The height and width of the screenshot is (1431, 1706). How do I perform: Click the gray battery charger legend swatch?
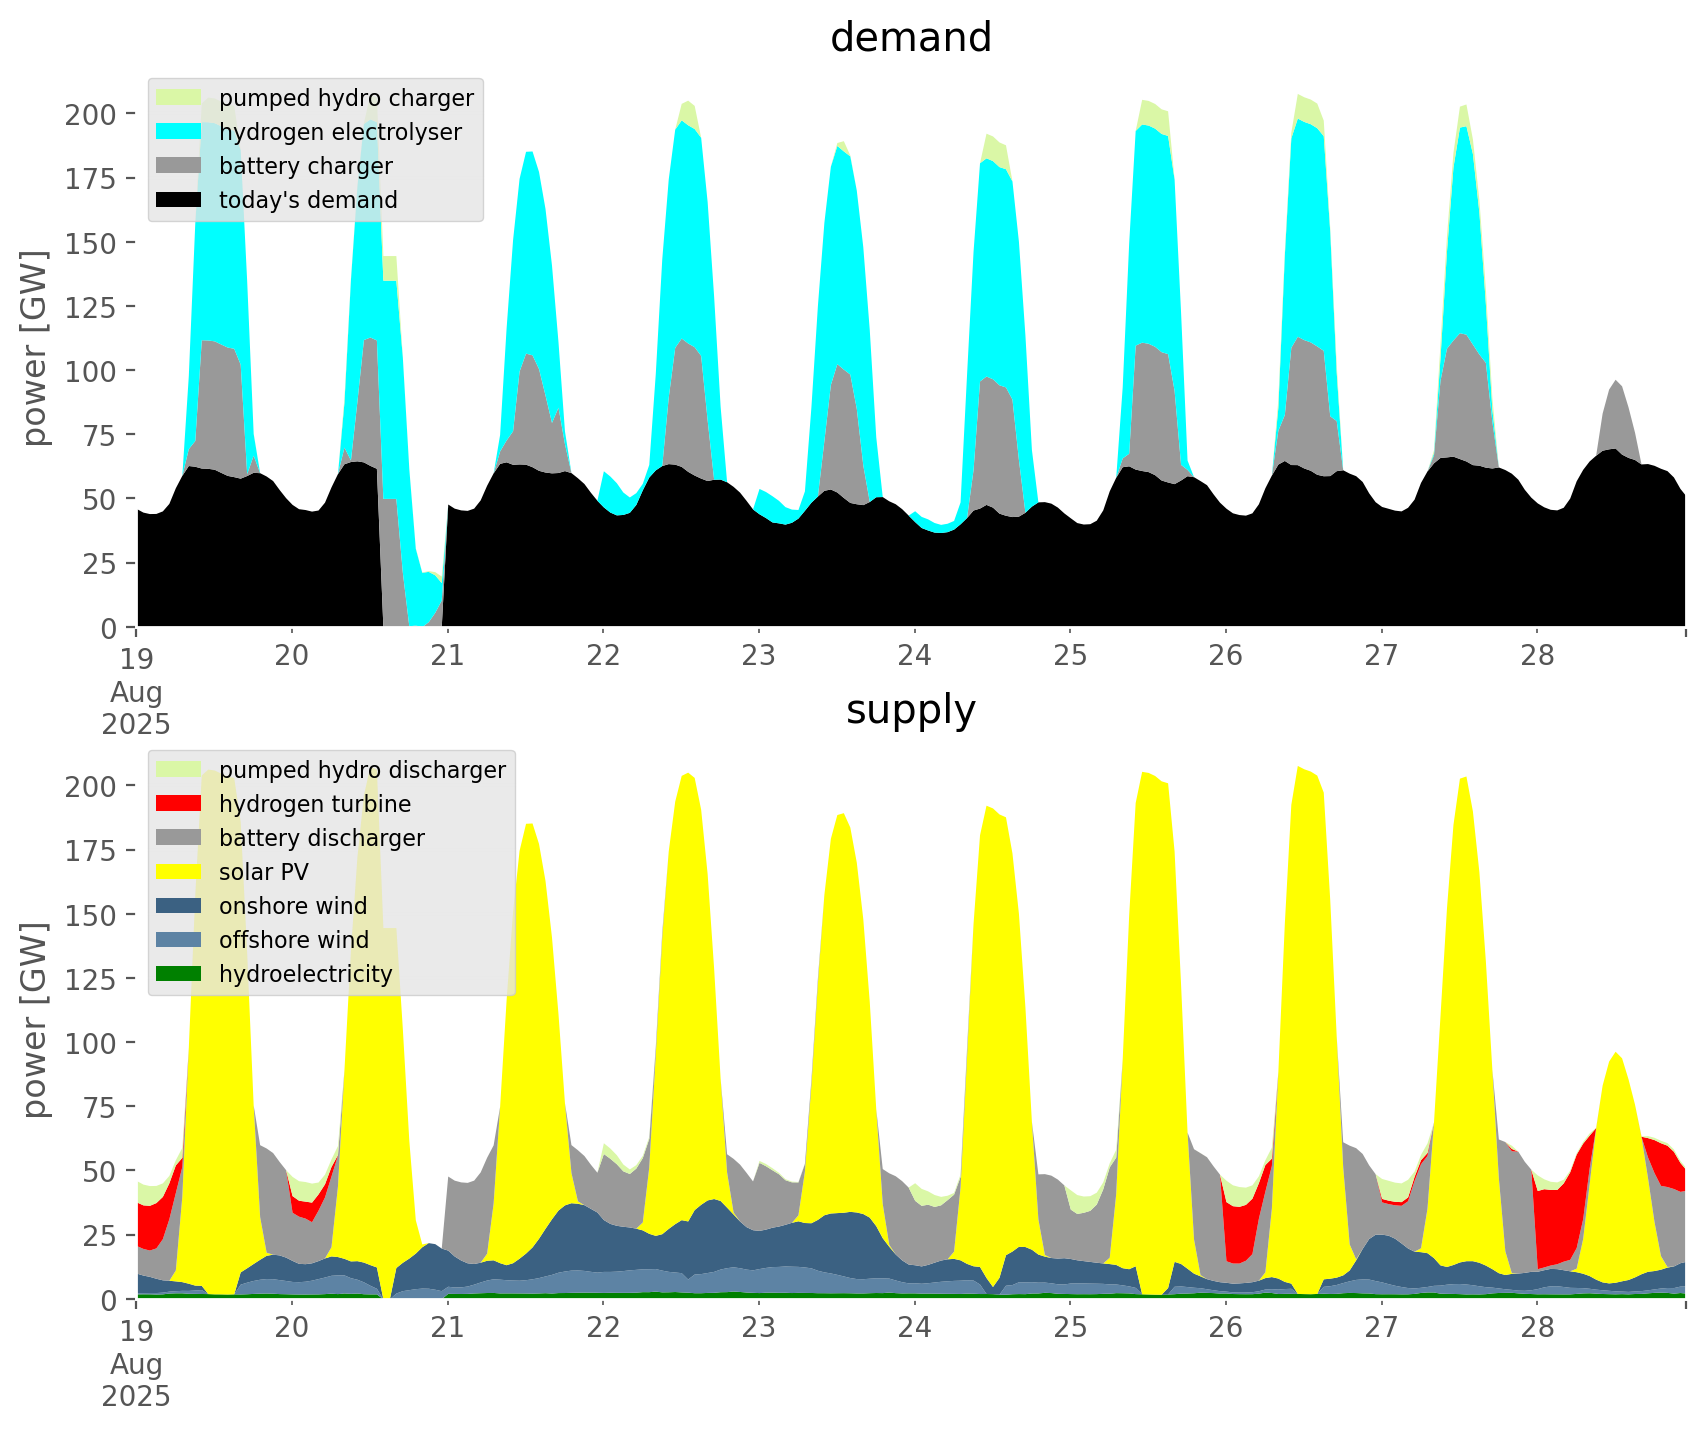[x=179, y=166]
